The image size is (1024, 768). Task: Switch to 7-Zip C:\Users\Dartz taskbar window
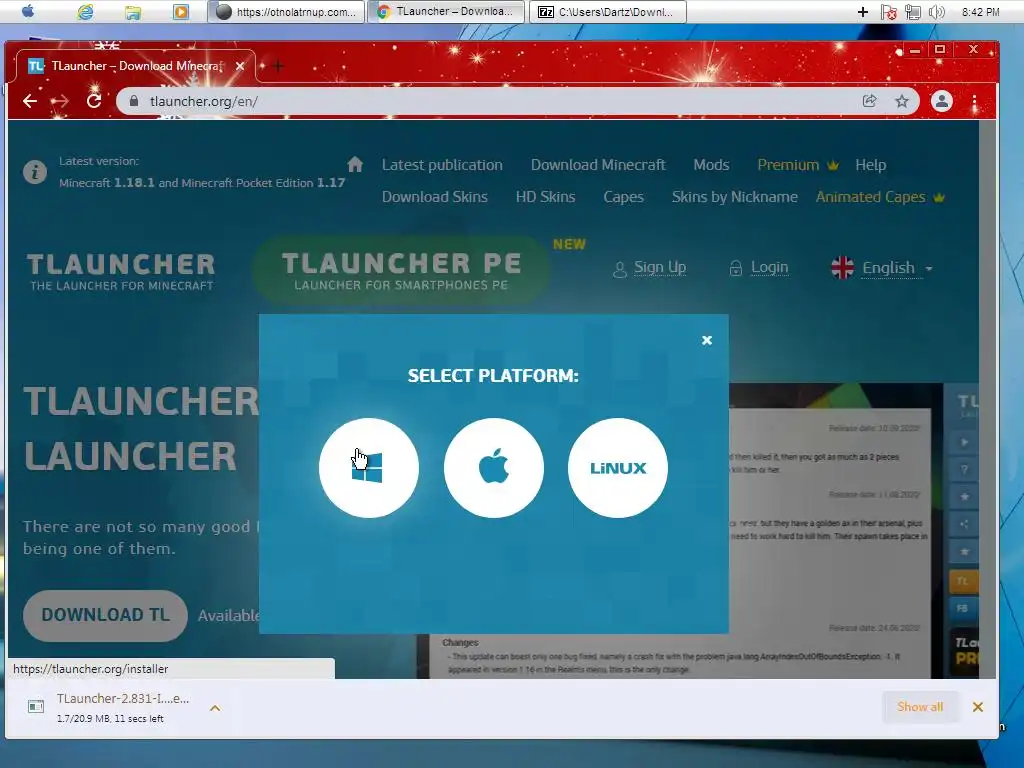tap(608, 12)
